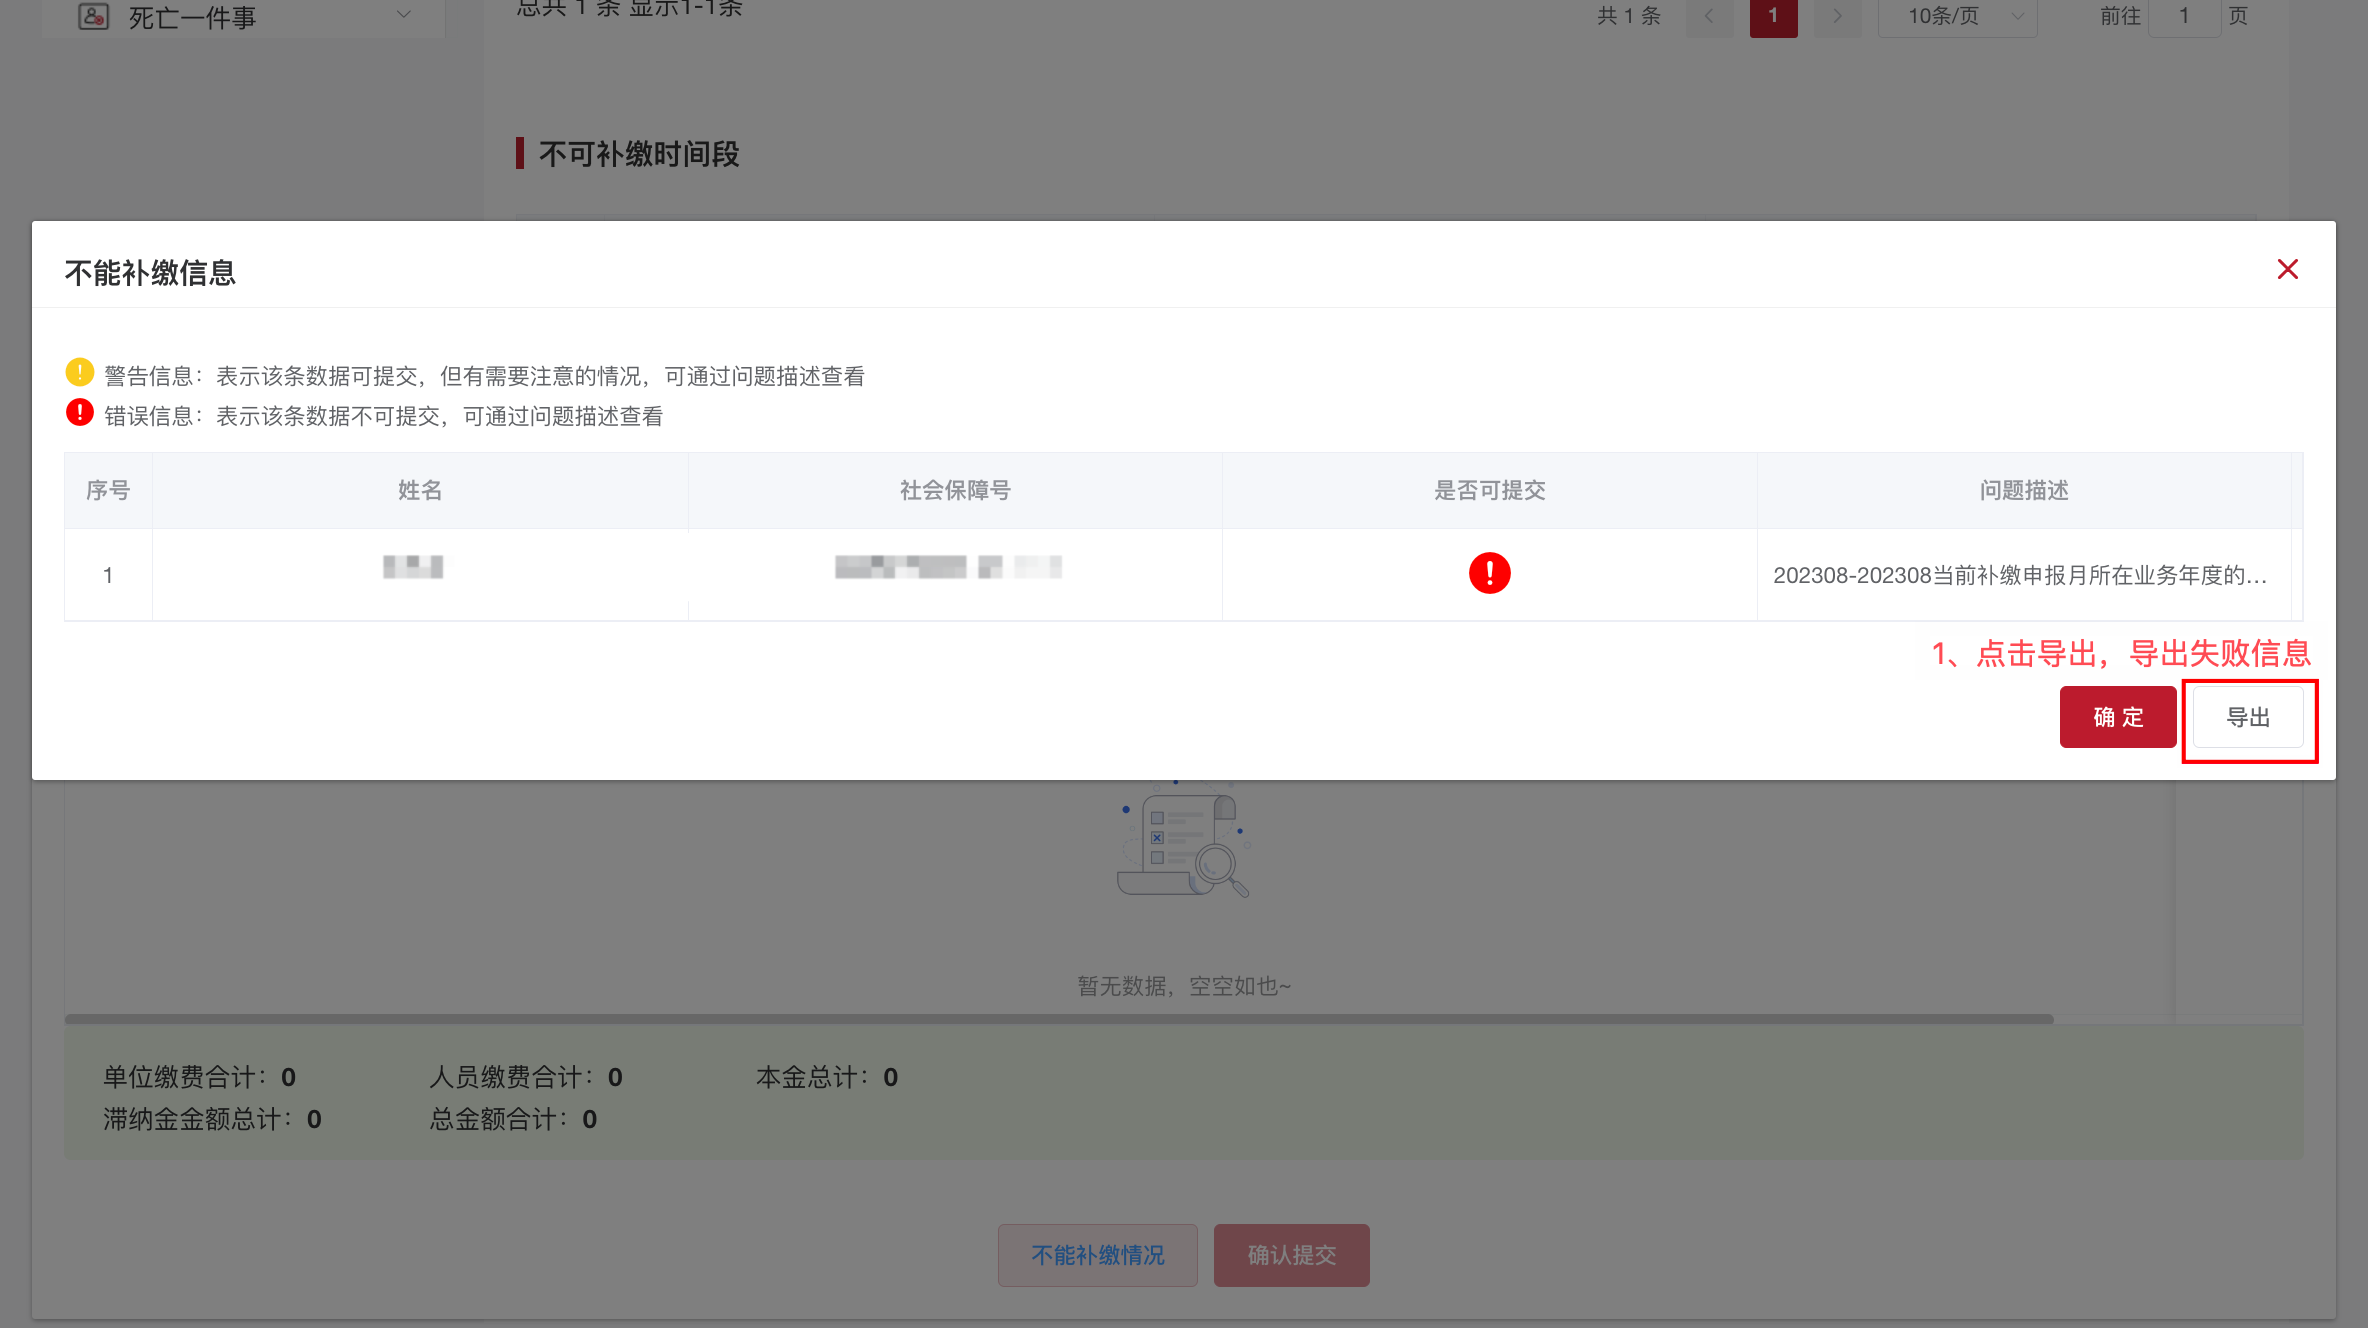Viewport: 2368px width, 1328px height.
Task: Click the person icon beside 死亡一件事
Action: click(93, 15)
